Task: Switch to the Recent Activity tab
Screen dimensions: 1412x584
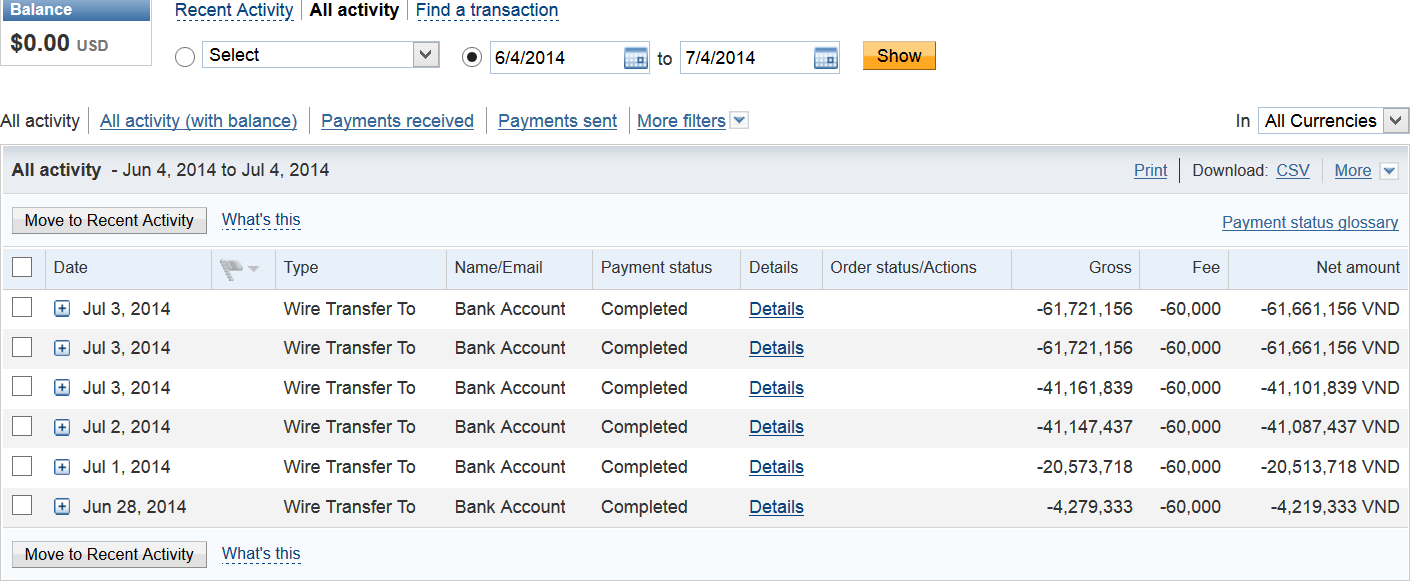Action: pos(234,11)
